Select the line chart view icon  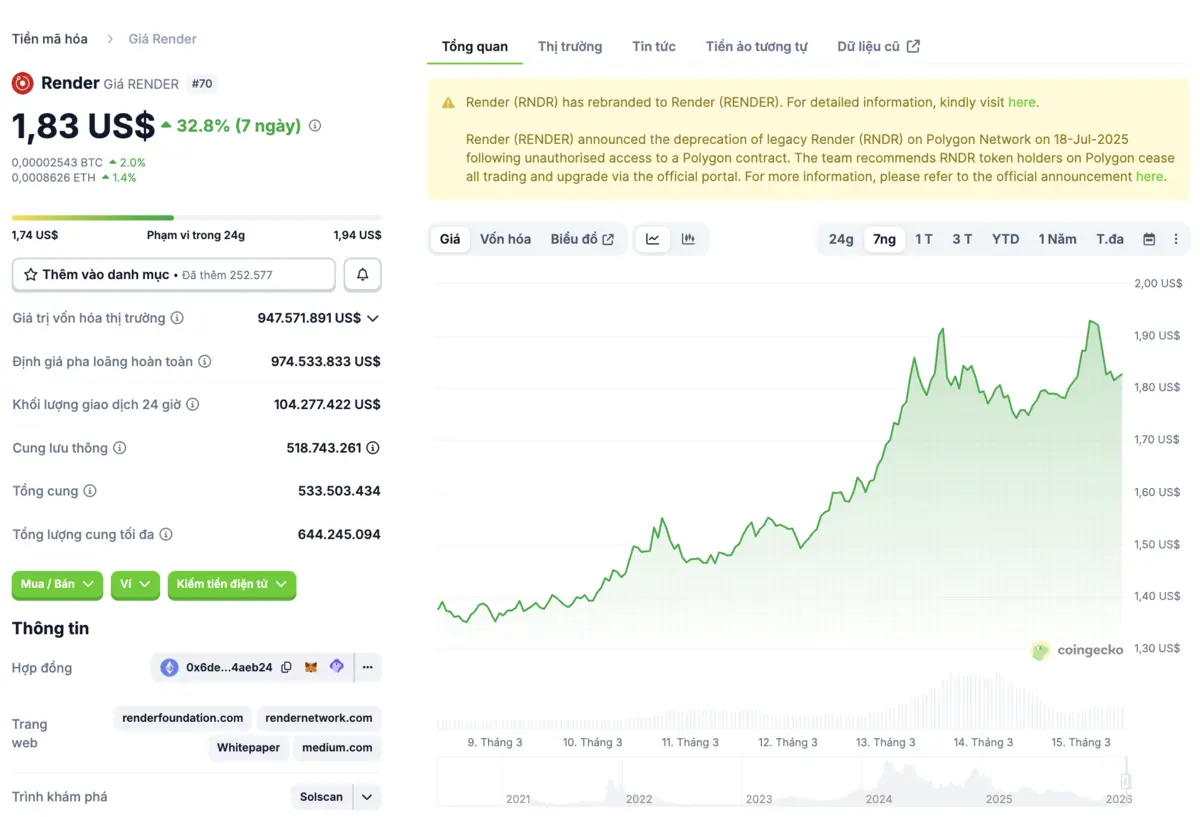653,239
